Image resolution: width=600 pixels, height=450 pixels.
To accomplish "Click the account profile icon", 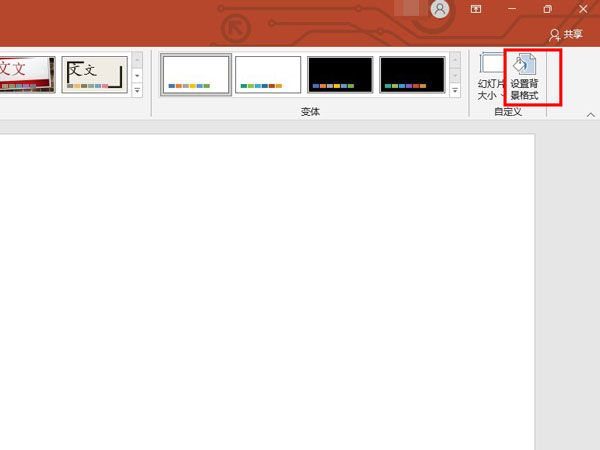I will point(440,9).
